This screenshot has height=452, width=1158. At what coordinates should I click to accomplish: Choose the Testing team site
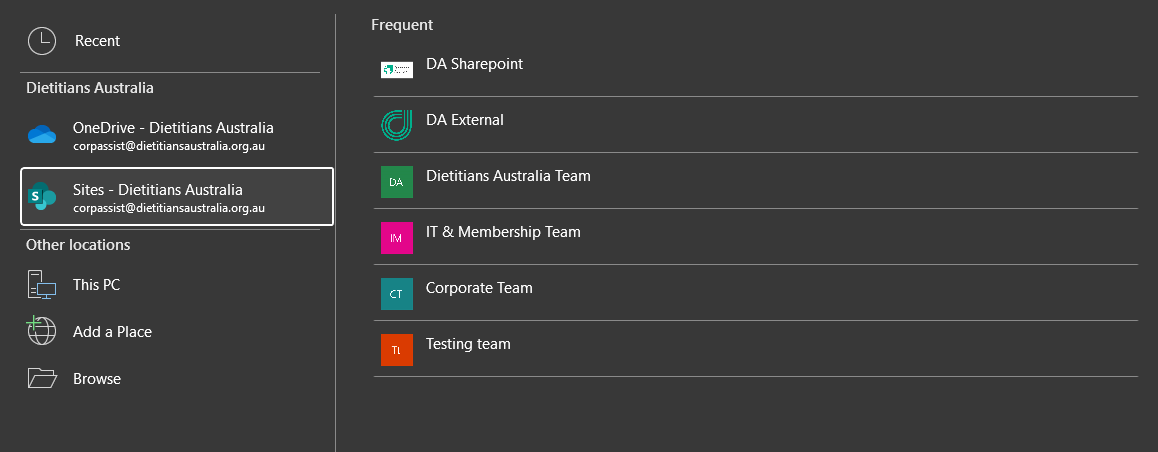(x=468, y=344)
